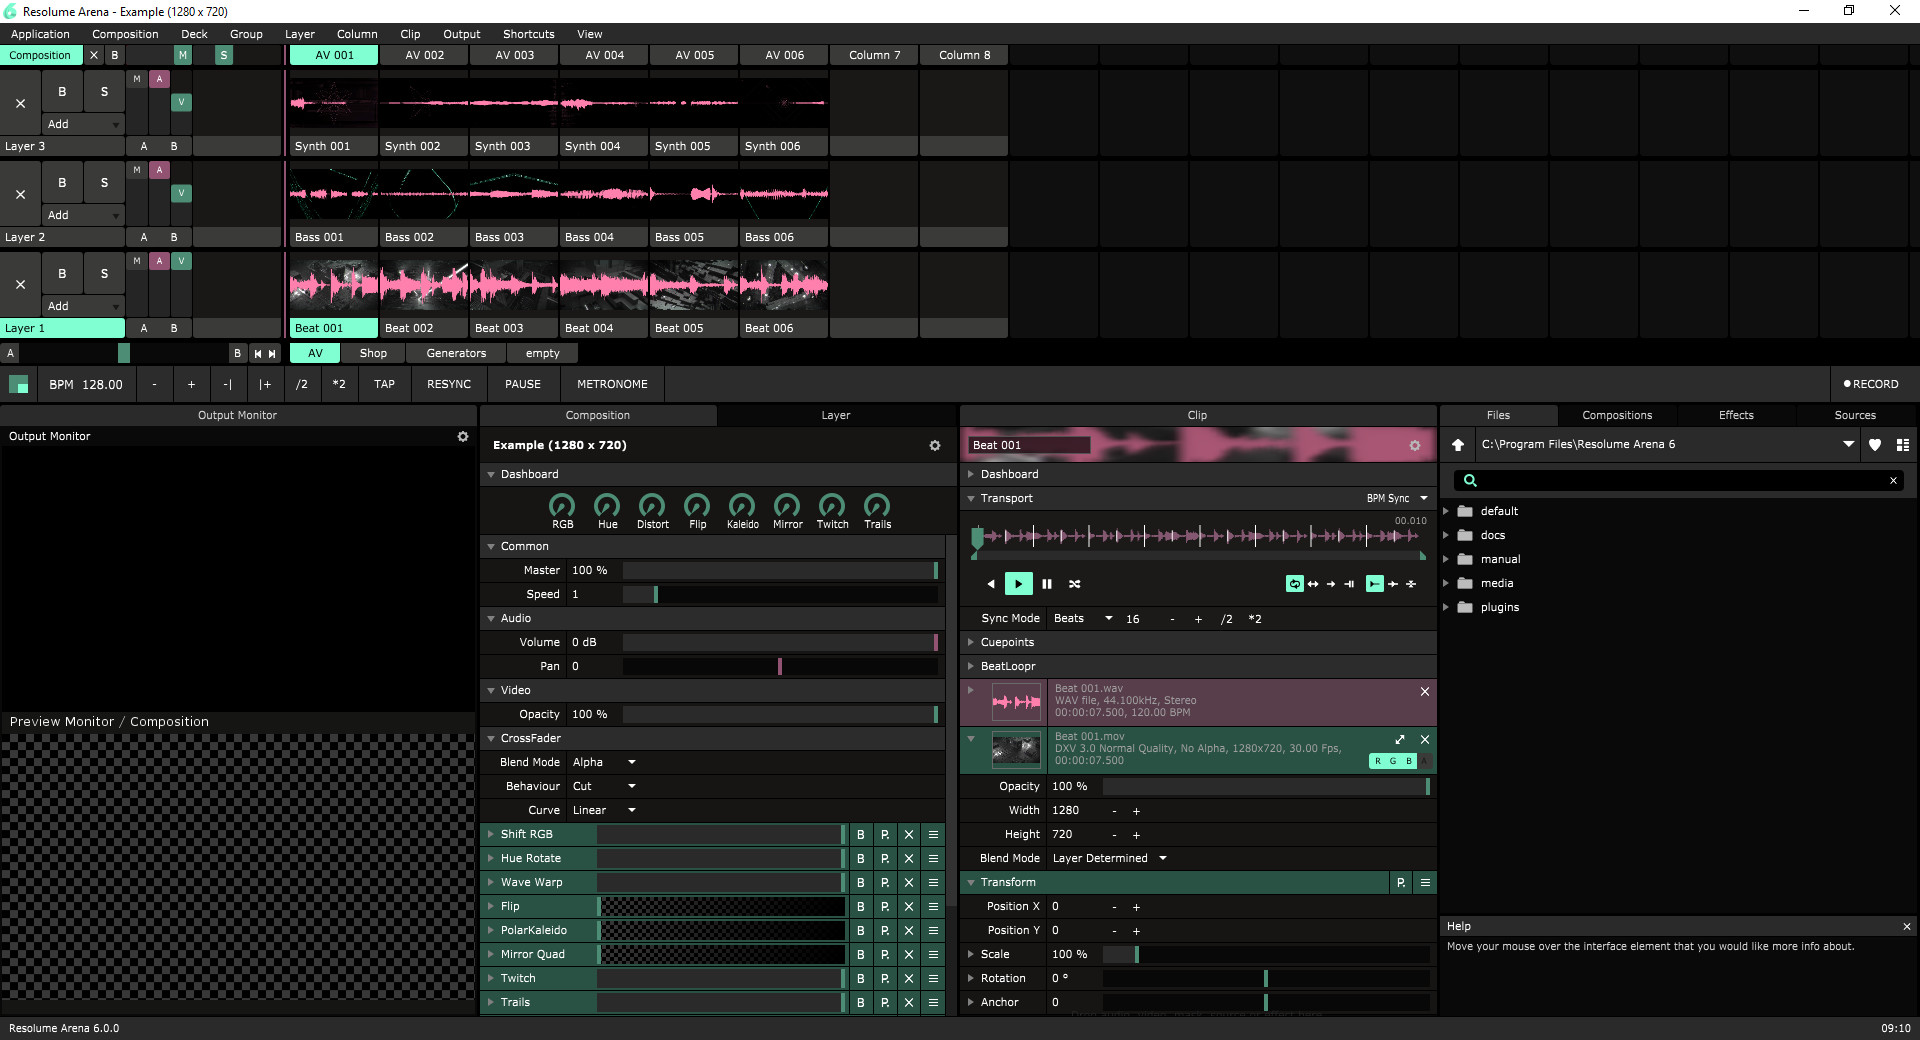Open the Composition menu
Image resolution: width=1920 pixels, height=1040 pixels.
[125, 34]
